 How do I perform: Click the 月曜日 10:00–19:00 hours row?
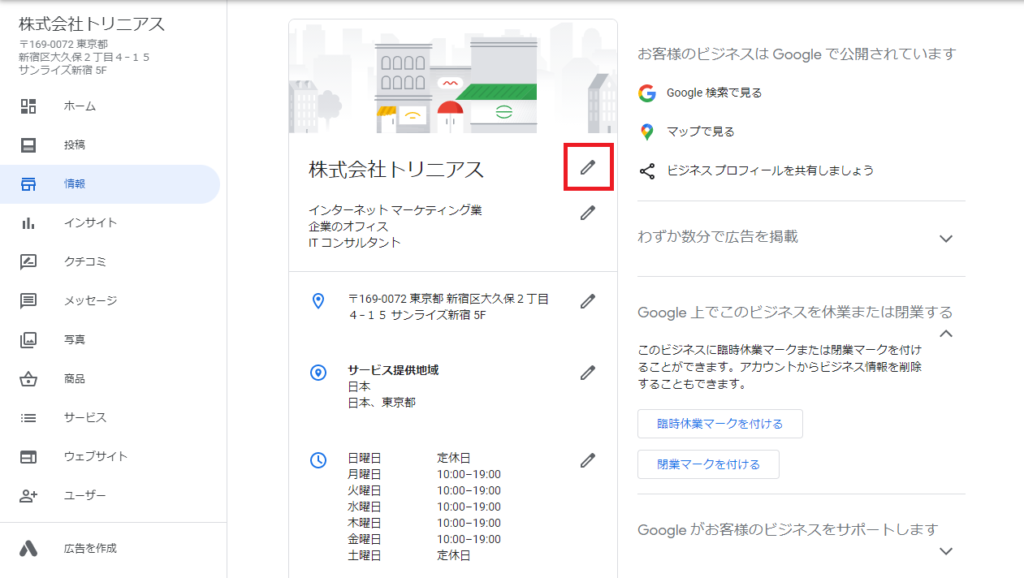424,474
